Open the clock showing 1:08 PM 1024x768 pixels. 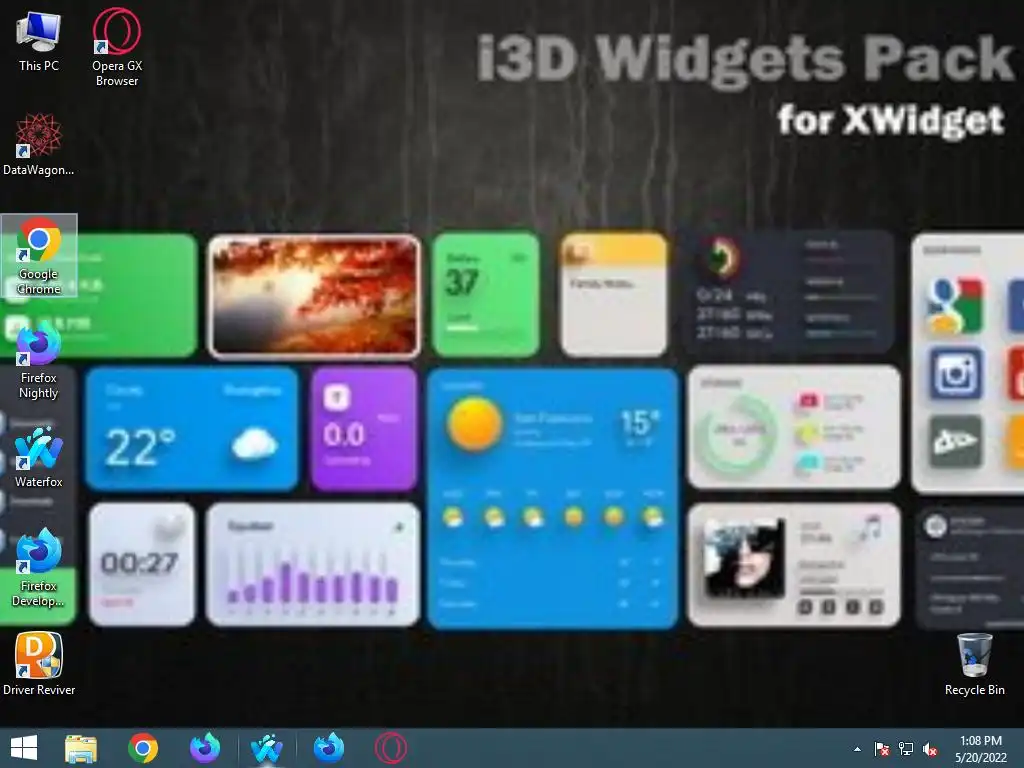[x=980, y=749]
